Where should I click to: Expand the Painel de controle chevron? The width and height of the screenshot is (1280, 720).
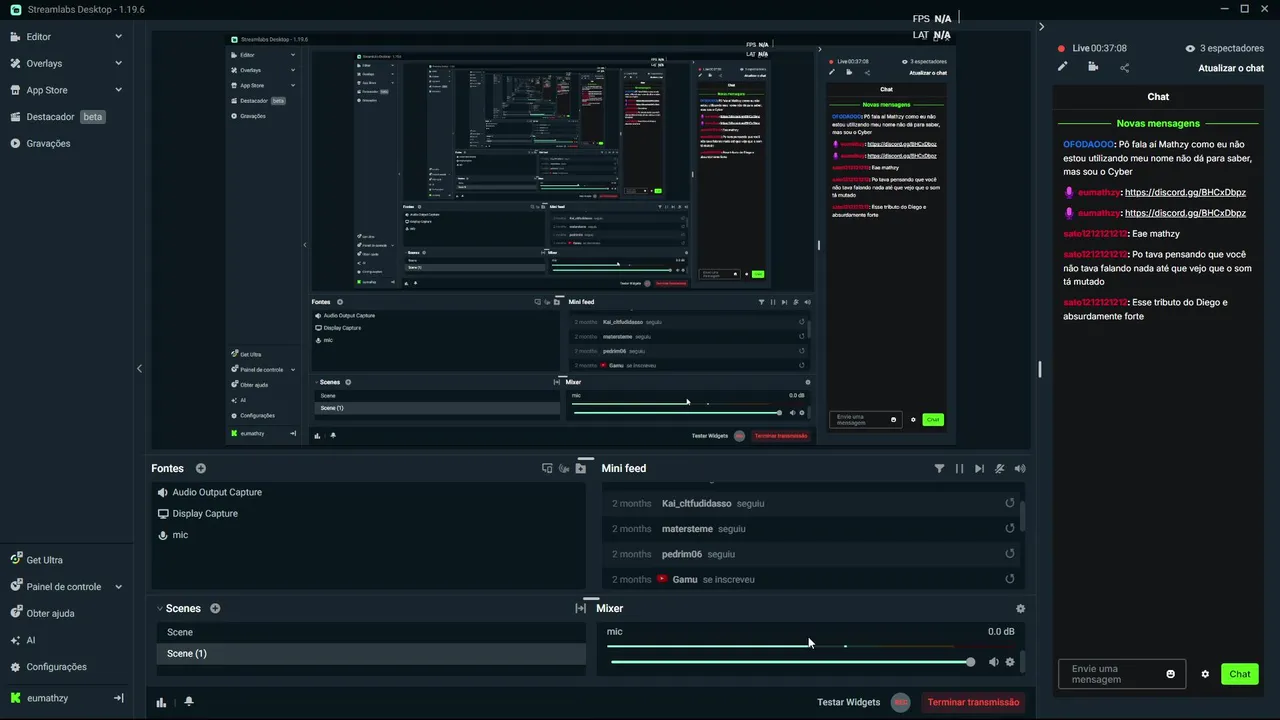pyautogui.click(x=118, y=587)
